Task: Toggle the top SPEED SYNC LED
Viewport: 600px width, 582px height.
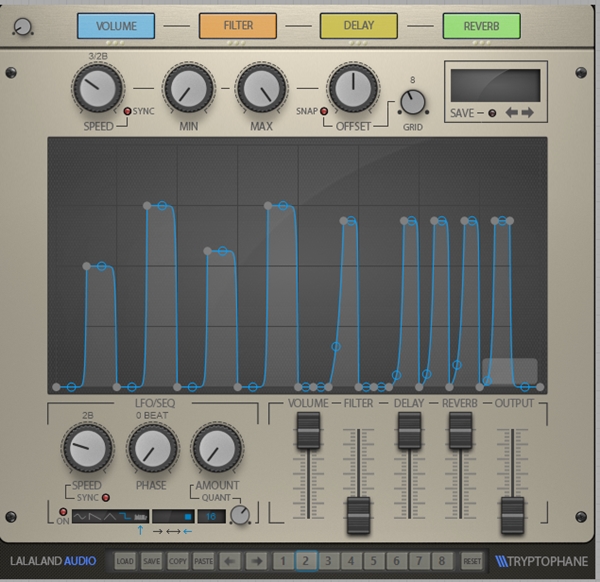Action: click(127, 110)
